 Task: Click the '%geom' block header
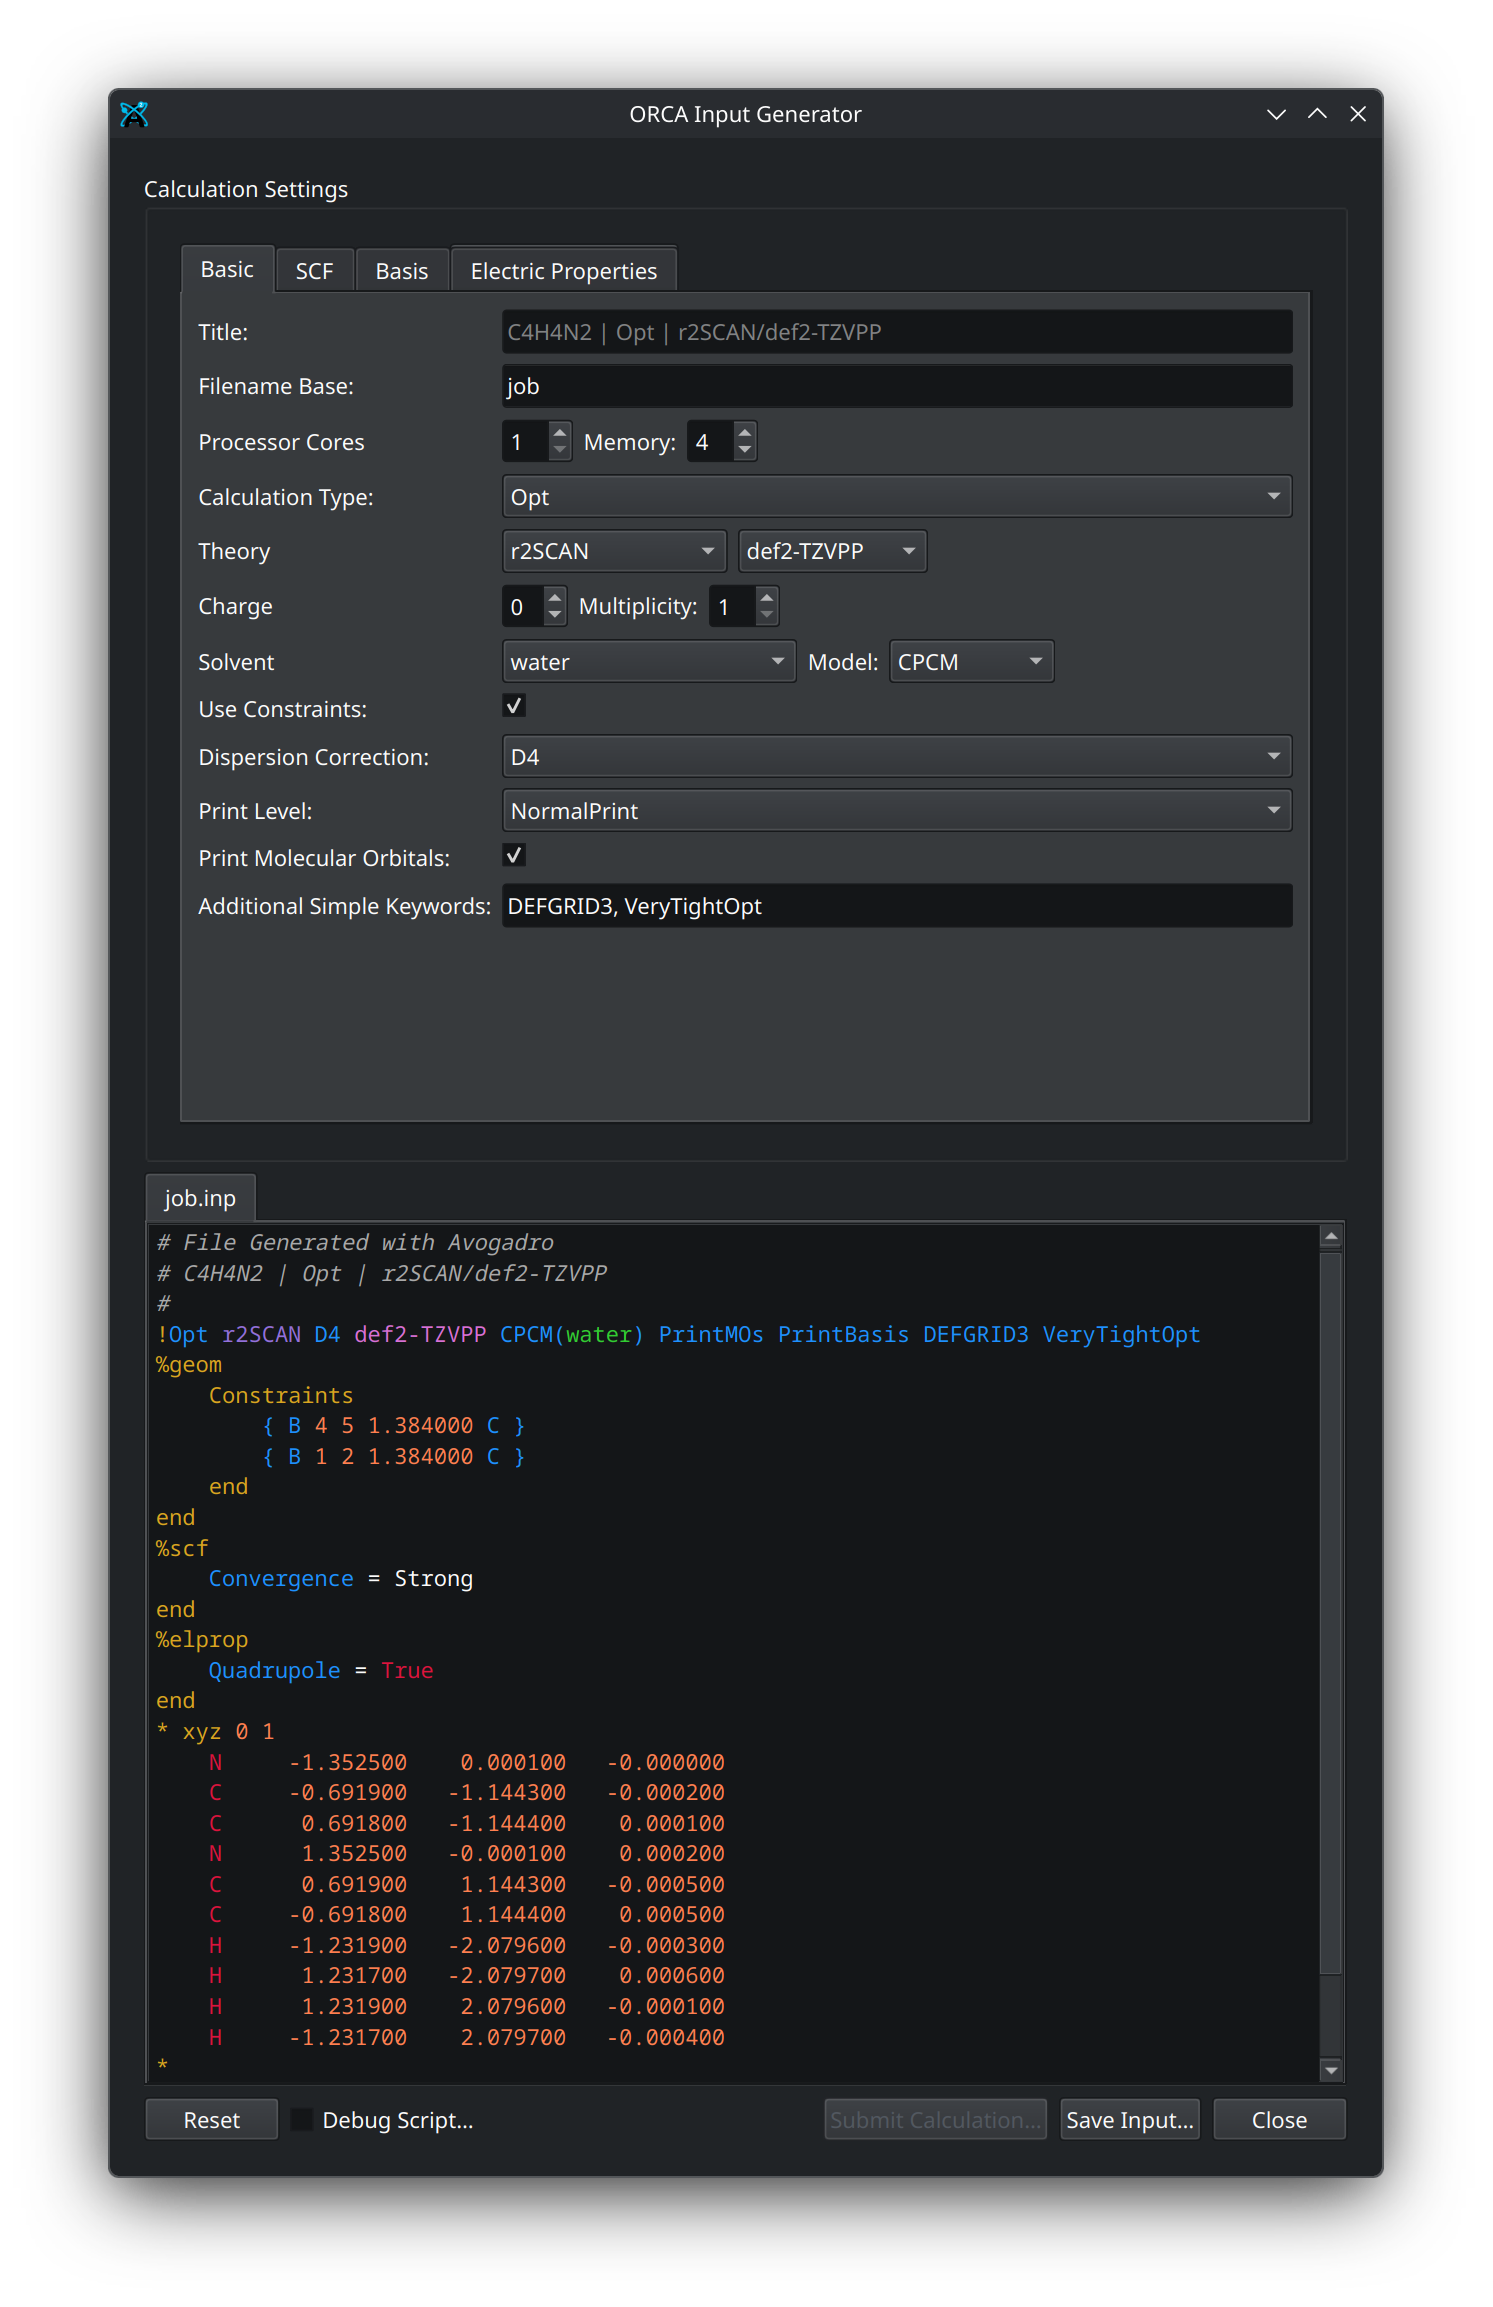tap(189, 1365)
